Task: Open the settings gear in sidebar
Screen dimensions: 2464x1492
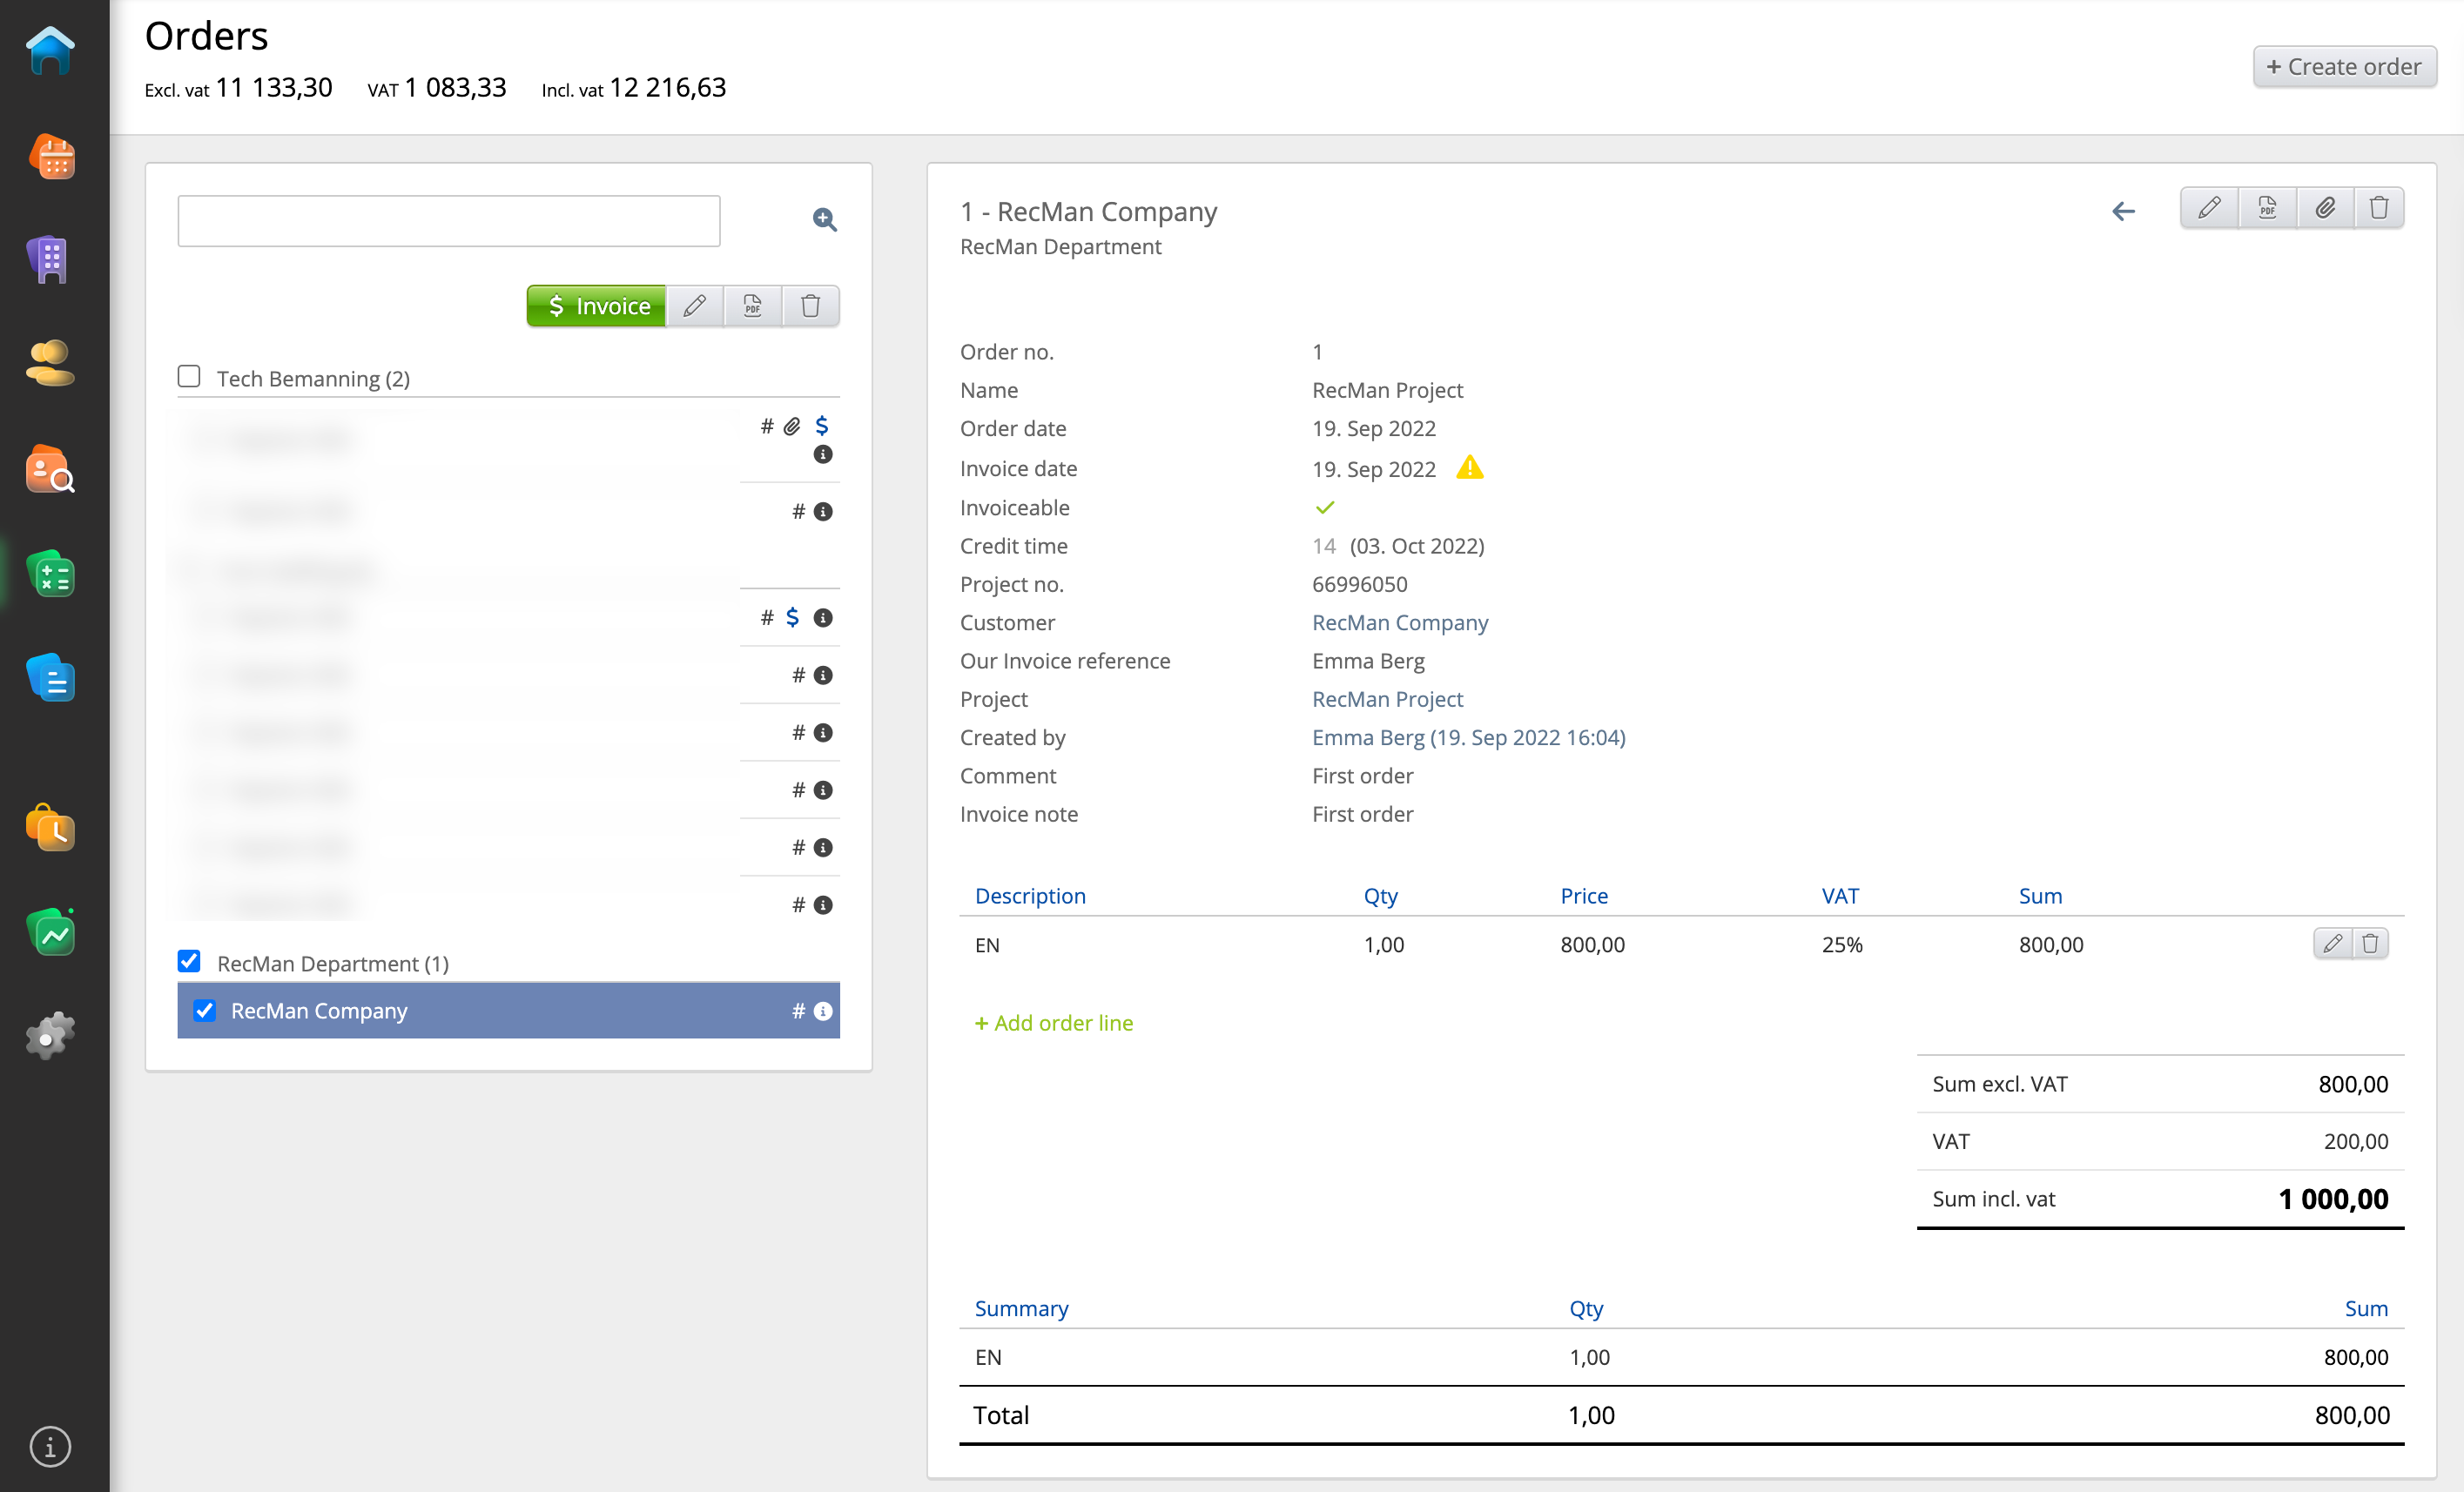Action: point(50,1036)
